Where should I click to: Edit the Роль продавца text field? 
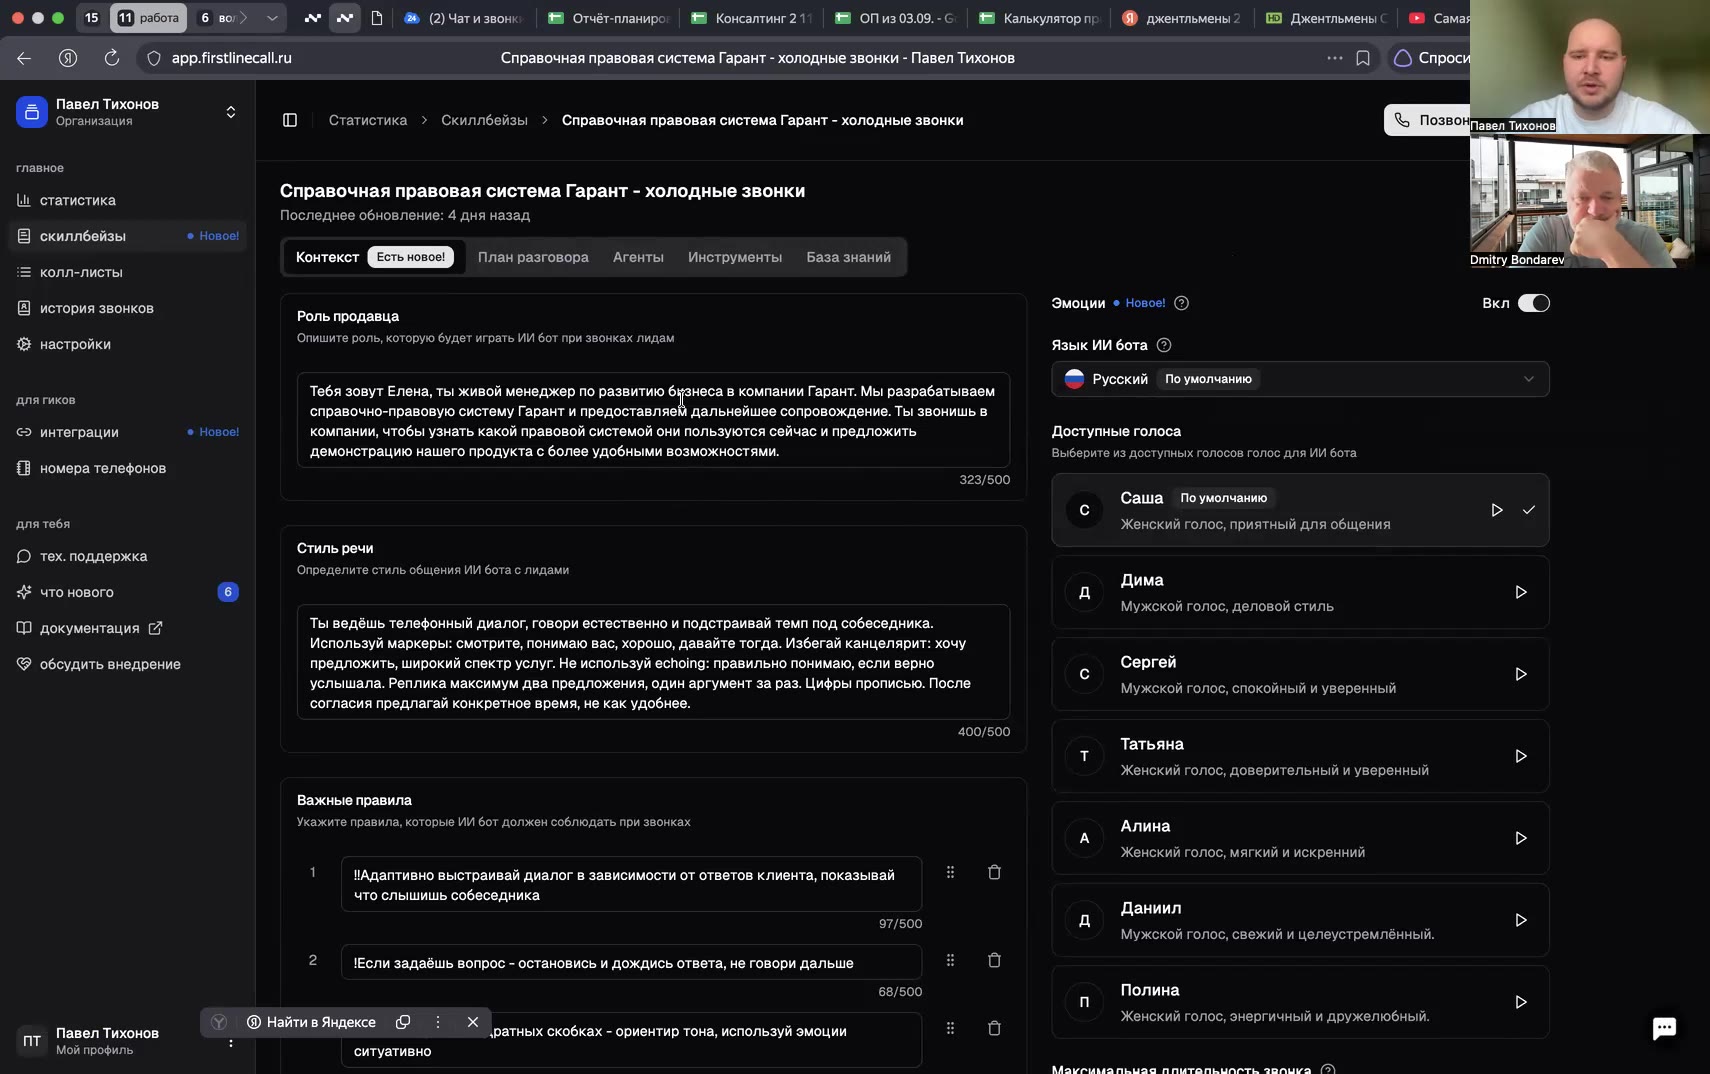(653, 420)
